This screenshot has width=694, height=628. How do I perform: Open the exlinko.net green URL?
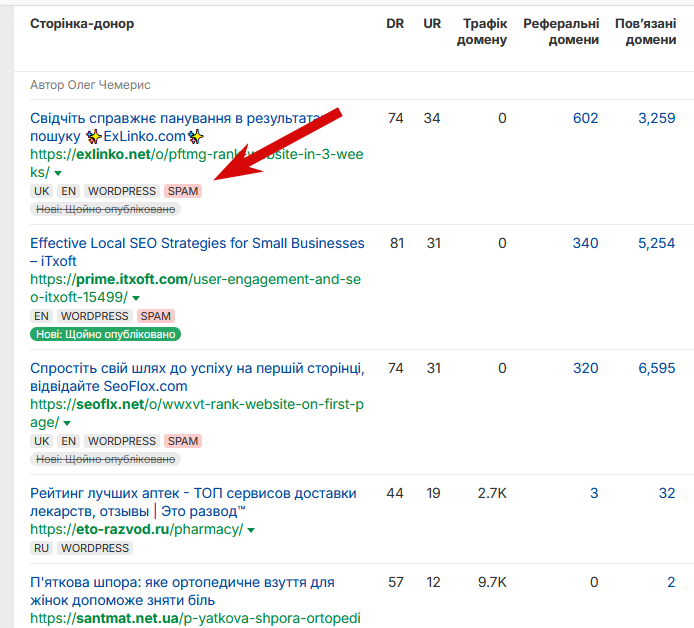[x=197, y=163]
